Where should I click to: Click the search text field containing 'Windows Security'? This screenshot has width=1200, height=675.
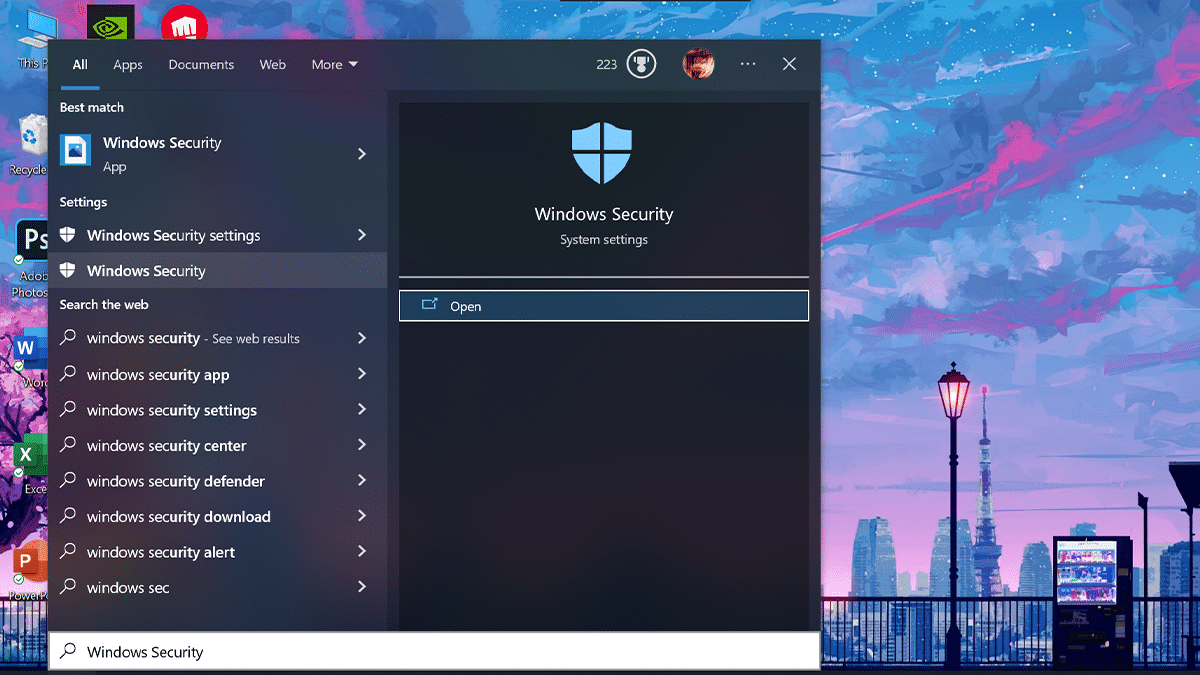pos(434,651)
